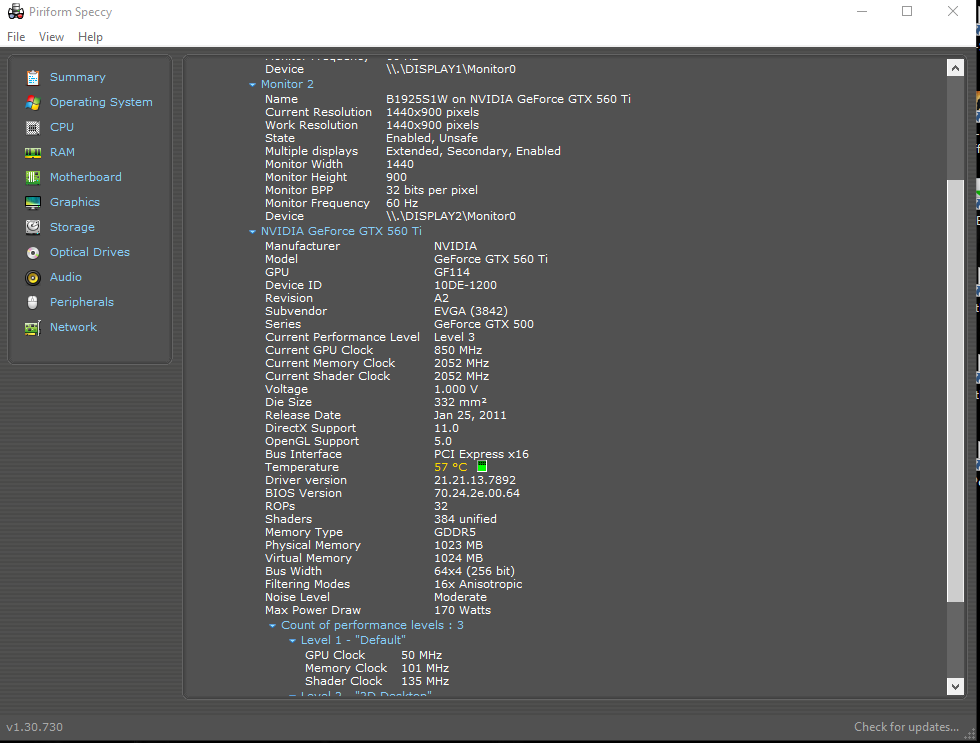This screenshot has height=743, width=980.
Task: Click the Operating System Windows flag icon
Action: tap(33, 102)
